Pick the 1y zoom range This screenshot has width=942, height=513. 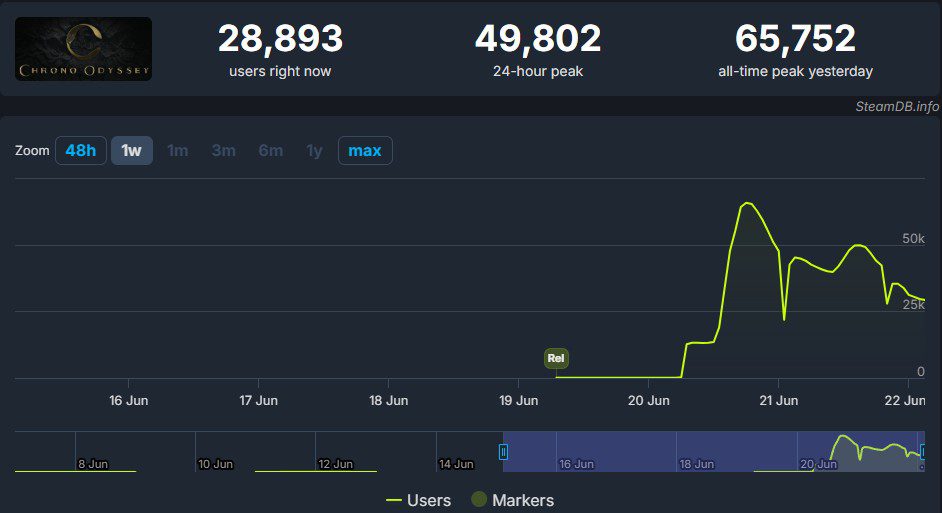click(x=314, y=151)
